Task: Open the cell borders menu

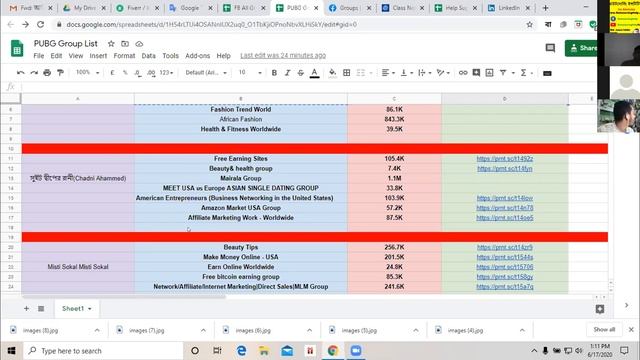Action: [x=347, y=73]
